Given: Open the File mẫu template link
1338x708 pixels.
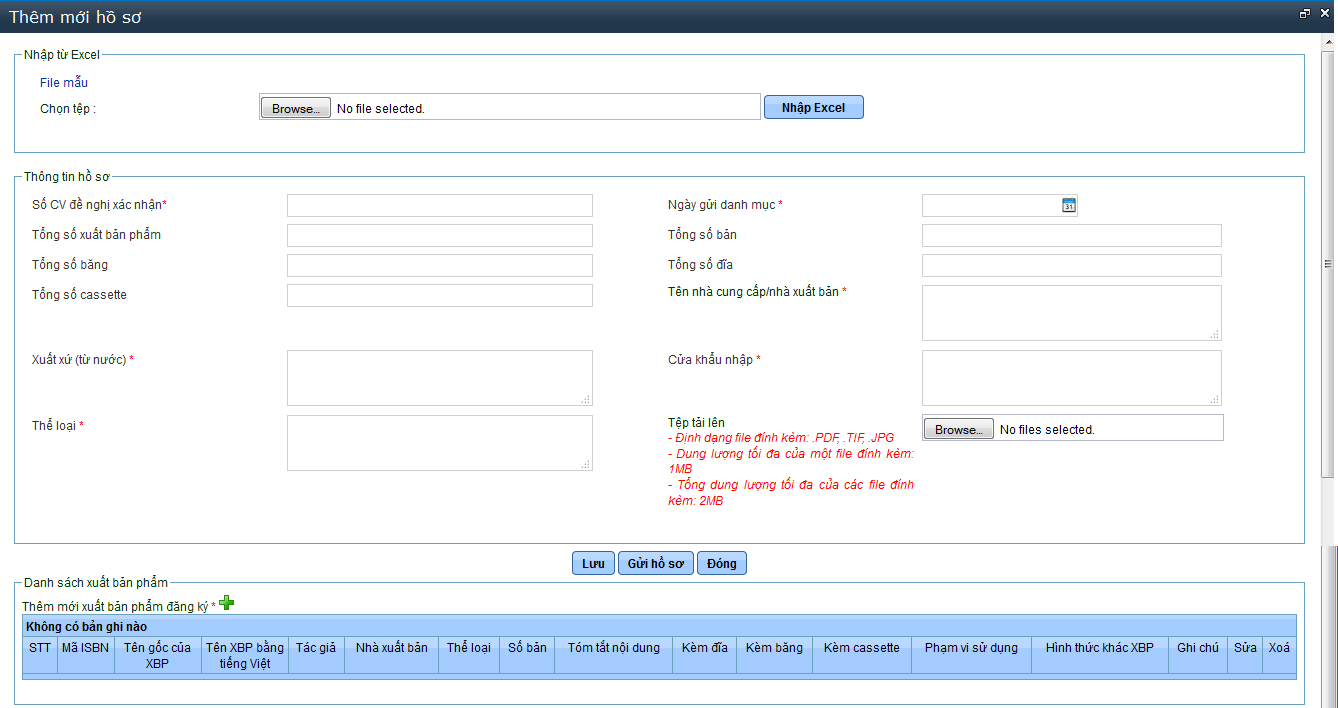Looking at the screenshot, I should pyautogui.click(x=64, y=83).
